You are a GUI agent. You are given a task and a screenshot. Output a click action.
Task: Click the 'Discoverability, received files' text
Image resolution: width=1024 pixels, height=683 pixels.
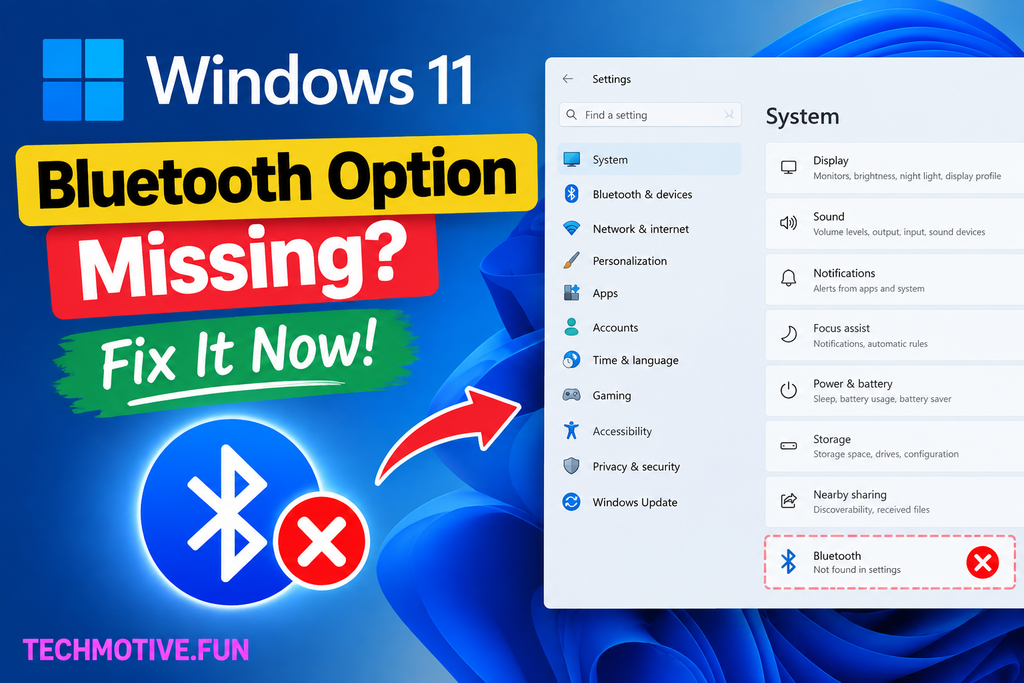click(871, 509)
